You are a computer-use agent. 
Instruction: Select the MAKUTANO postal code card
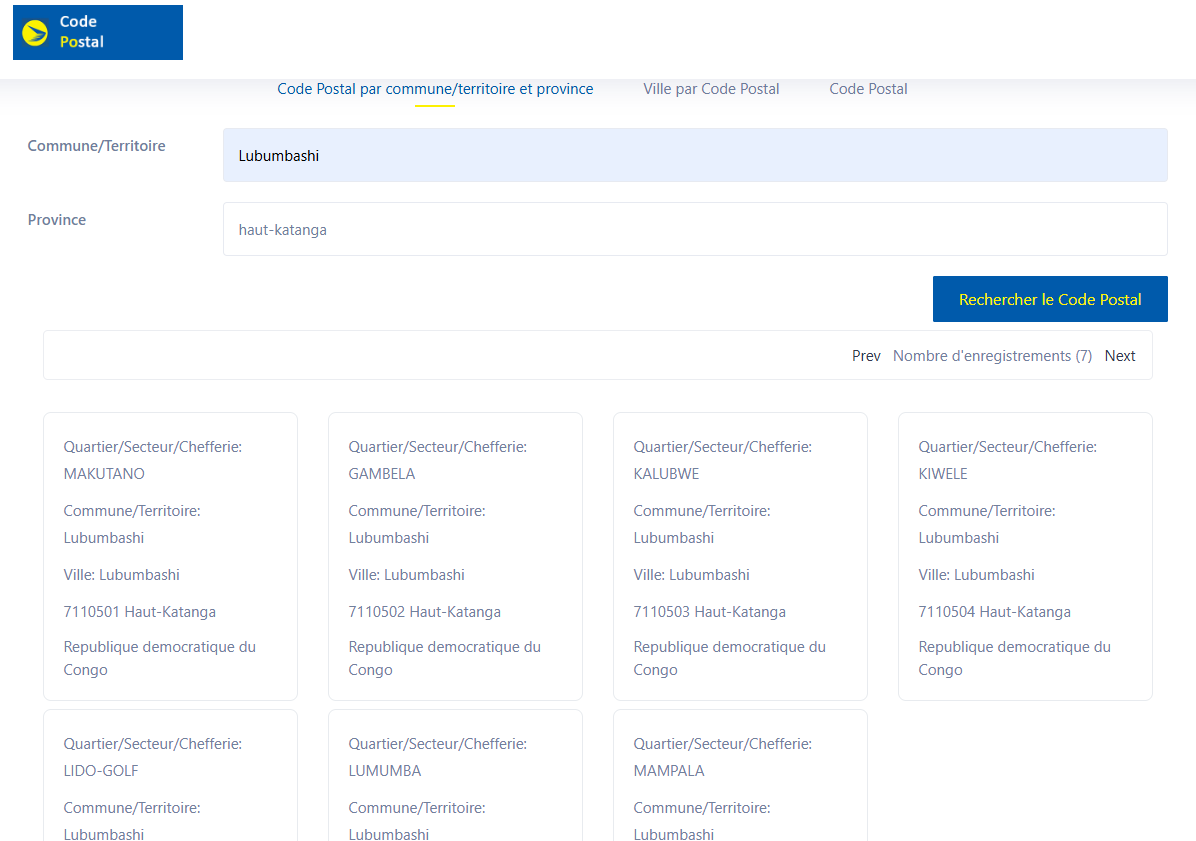[x=170, y=556]
